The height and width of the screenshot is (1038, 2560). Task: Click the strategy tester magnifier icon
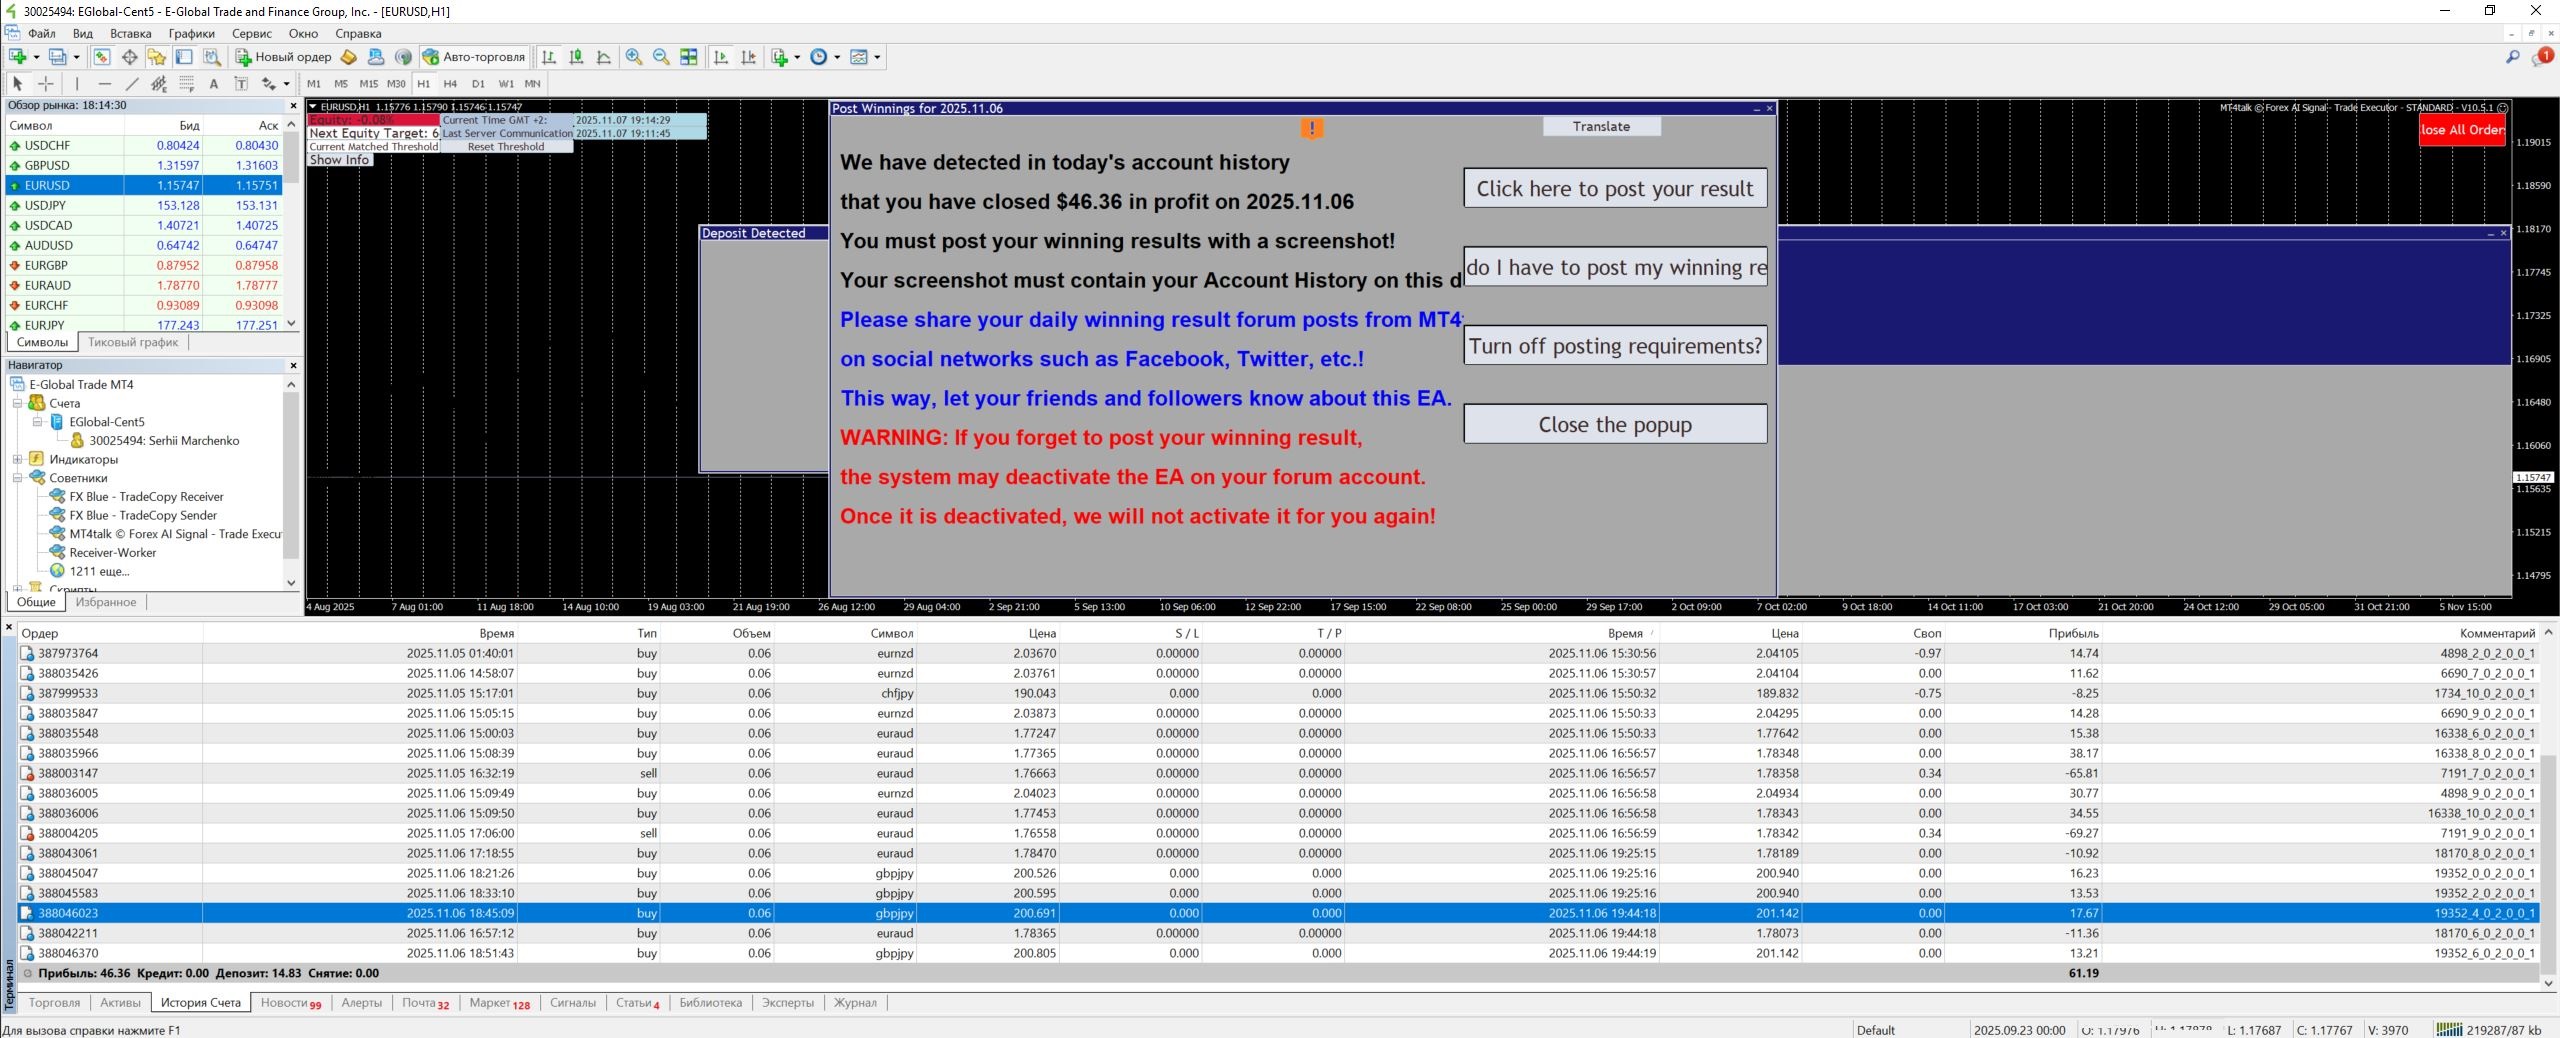tap(212, 57)
